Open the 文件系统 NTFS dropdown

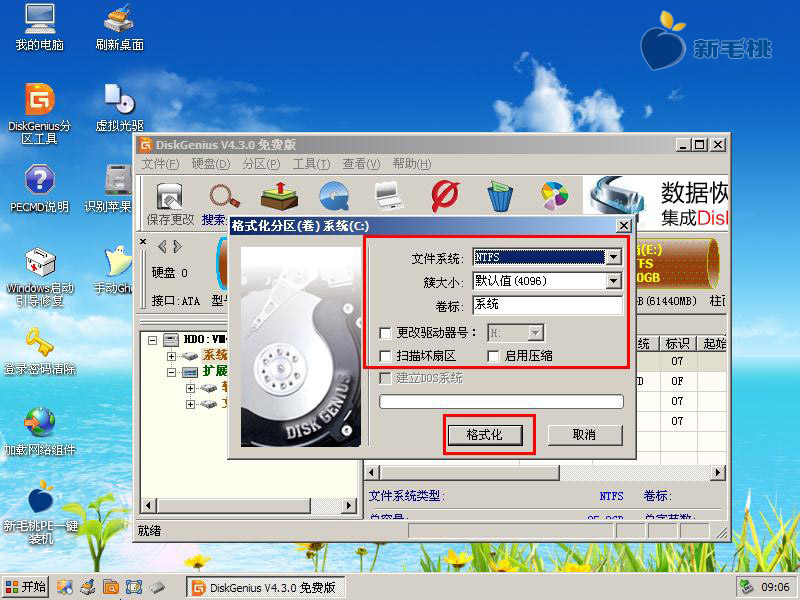click(614, 257)
